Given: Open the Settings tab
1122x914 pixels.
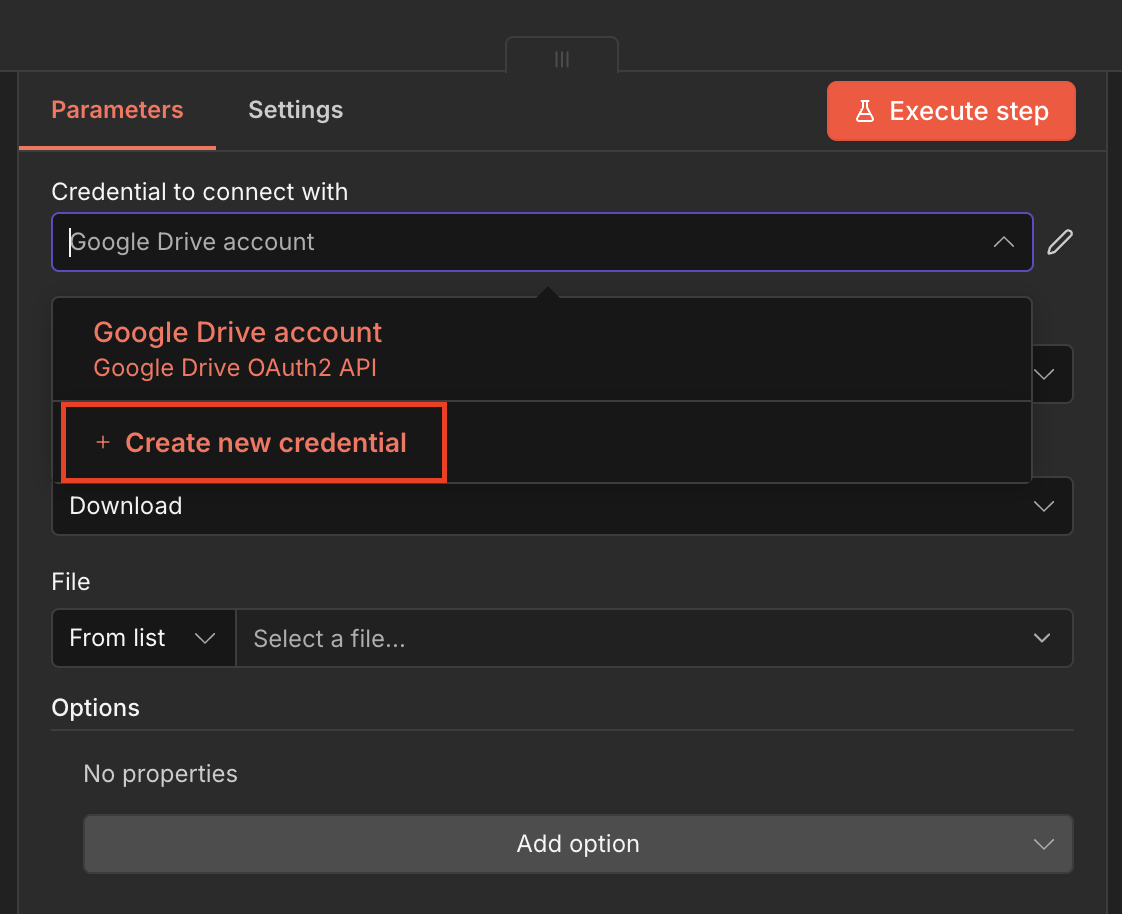Looking at the screenshot, I should coord(296,110).
